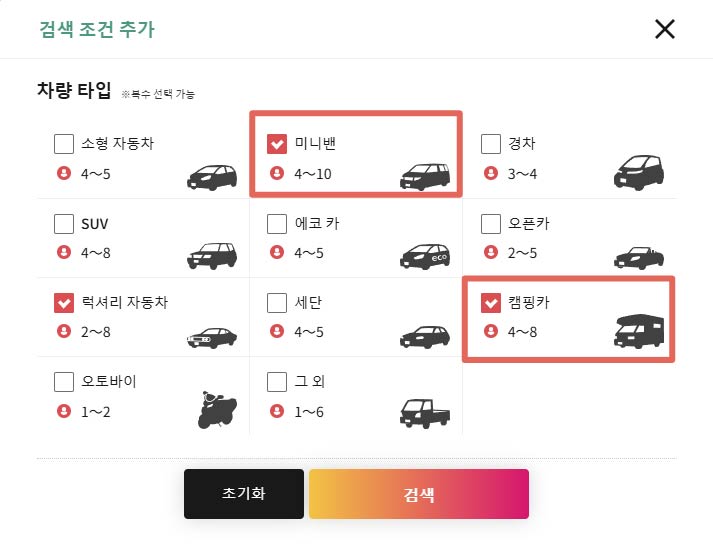Click the luxury car silhouette icon
Screen dimensions: 713x557
coord(212,338)
